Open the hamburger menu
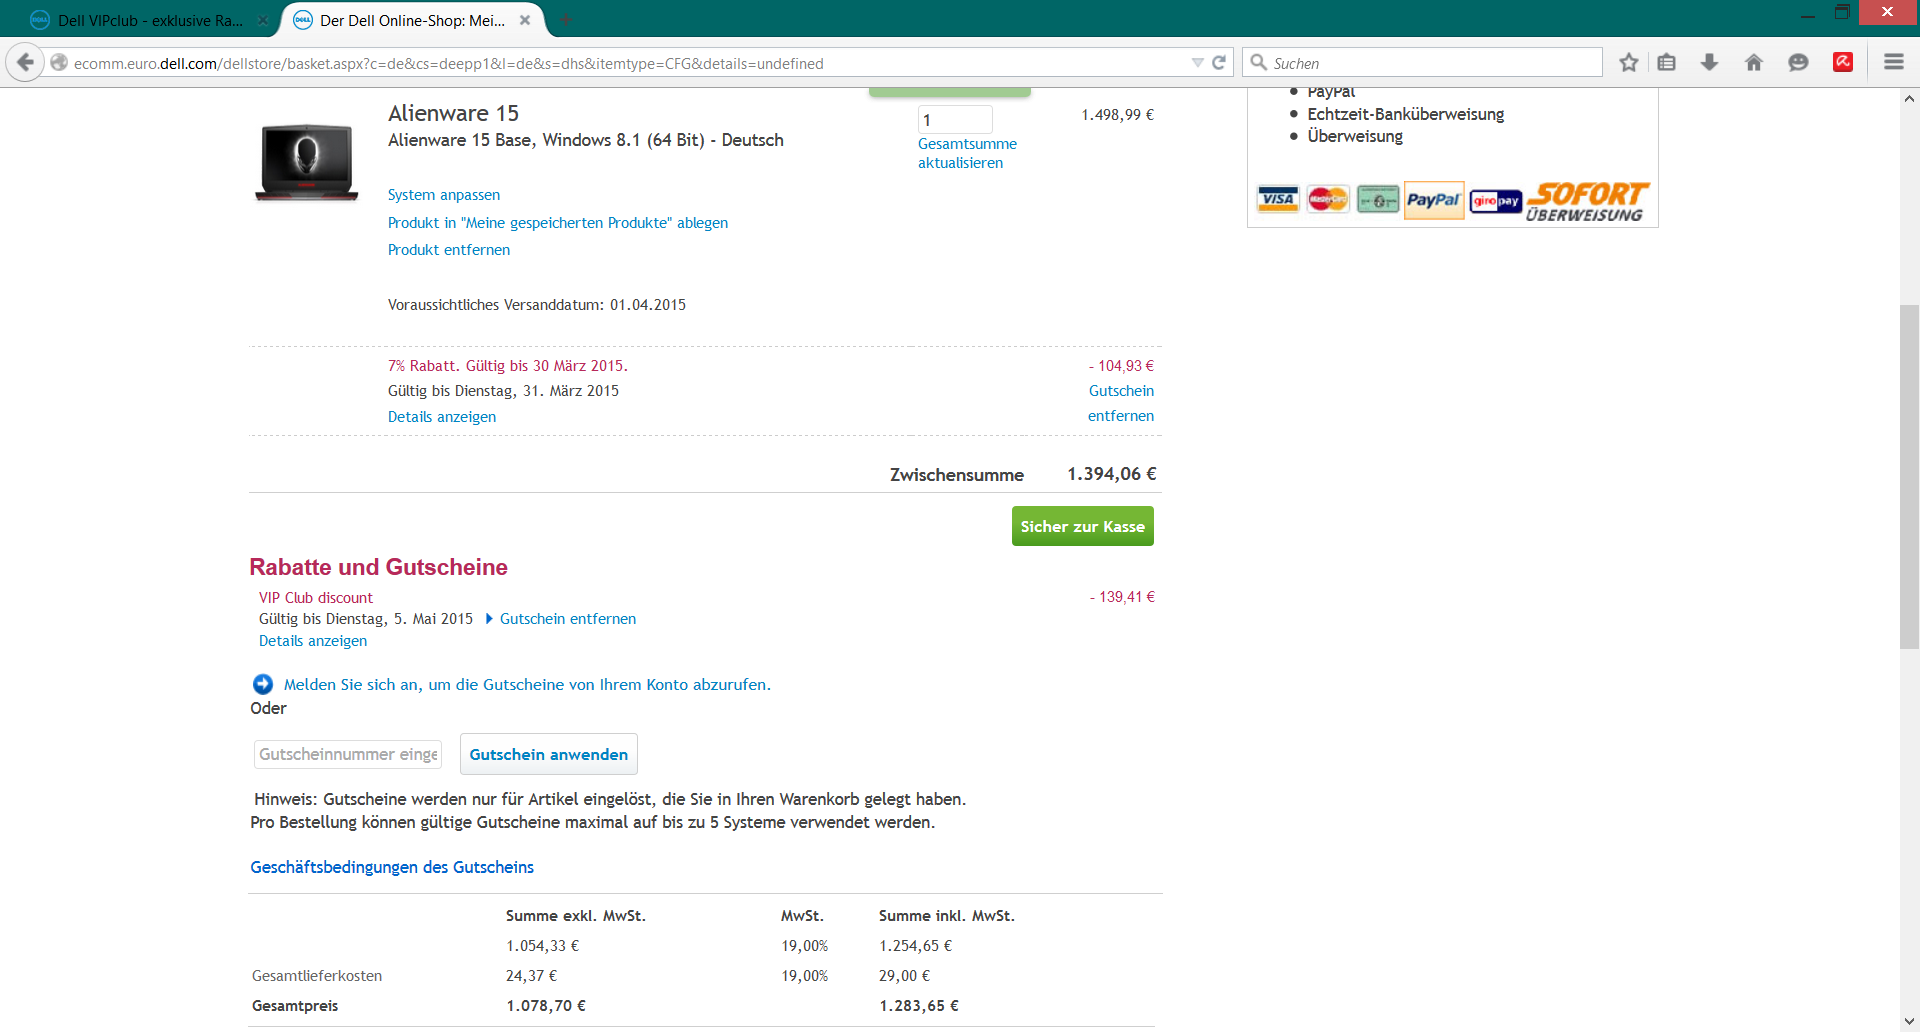 click(1893, 62)
